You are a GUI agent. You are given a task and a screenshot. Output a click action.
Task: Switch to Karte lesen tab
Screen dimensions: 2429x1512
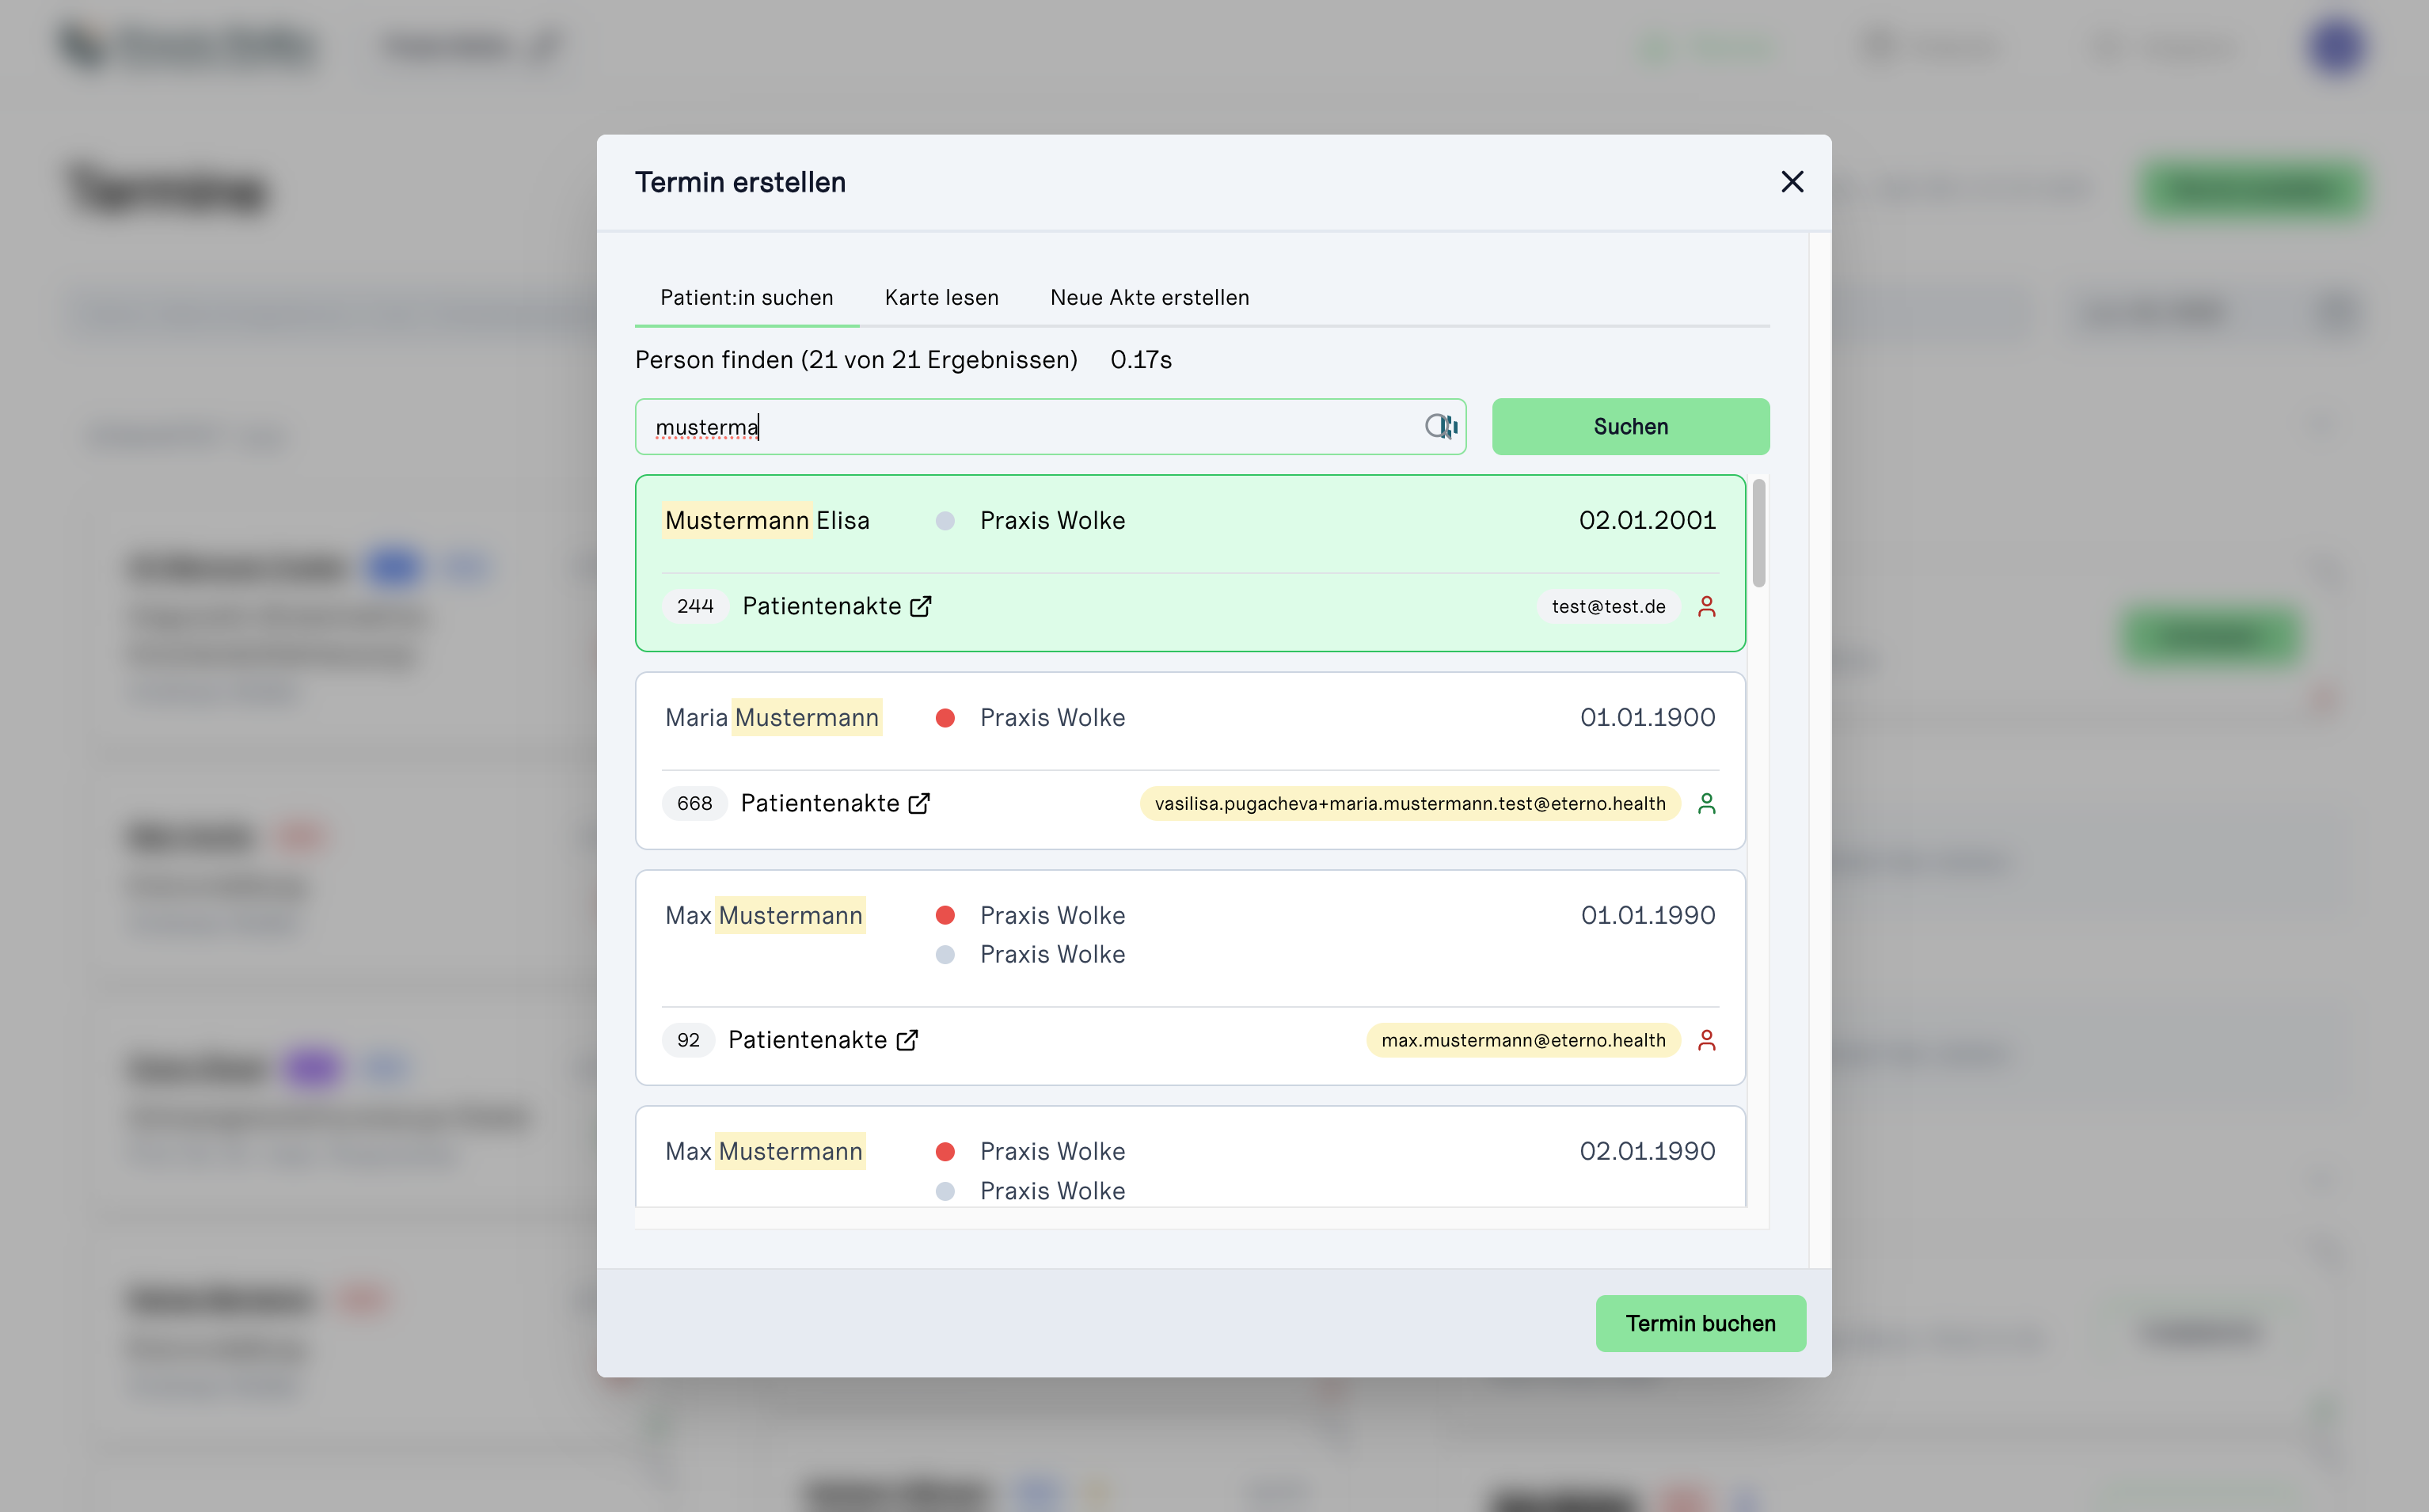point(941,297)
